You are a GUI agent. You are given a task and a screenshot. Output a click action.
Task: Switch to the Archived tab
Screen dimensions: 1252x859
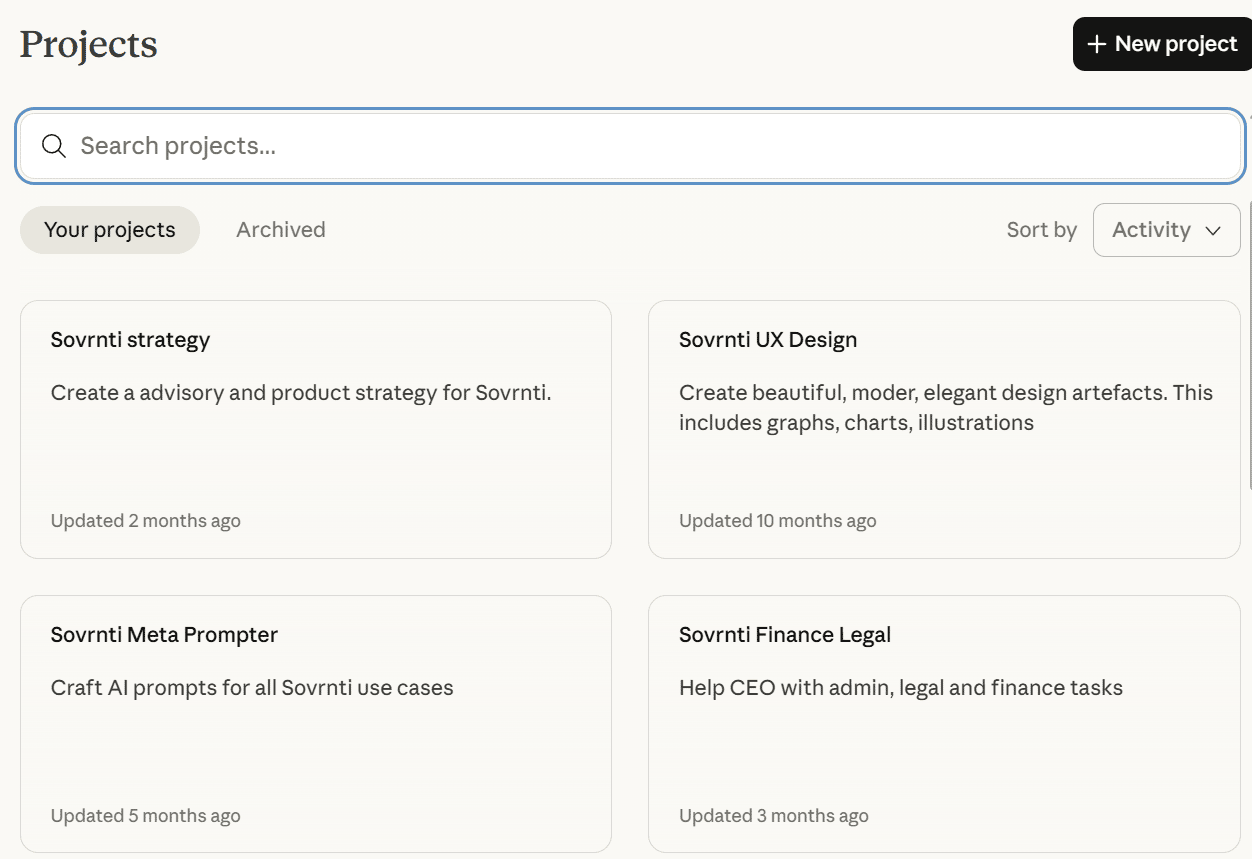(281, 230)
